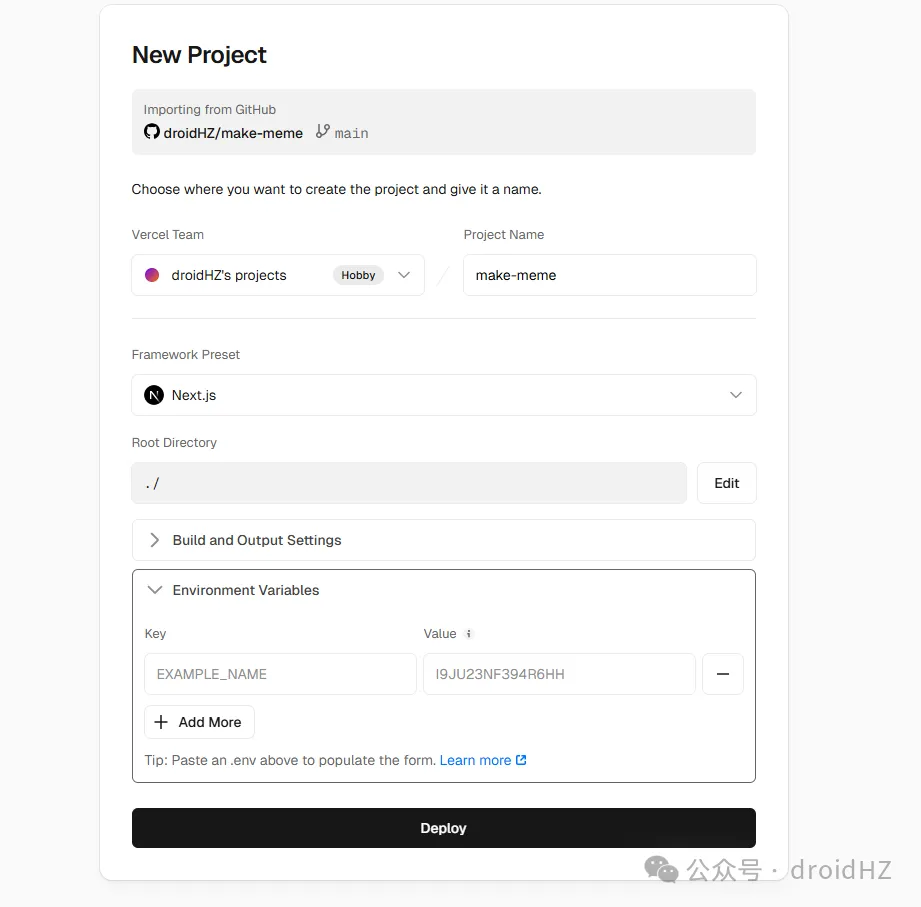Click the Add More button label
Viewport: 921px width, 907px height.
[x=210, y=722]
